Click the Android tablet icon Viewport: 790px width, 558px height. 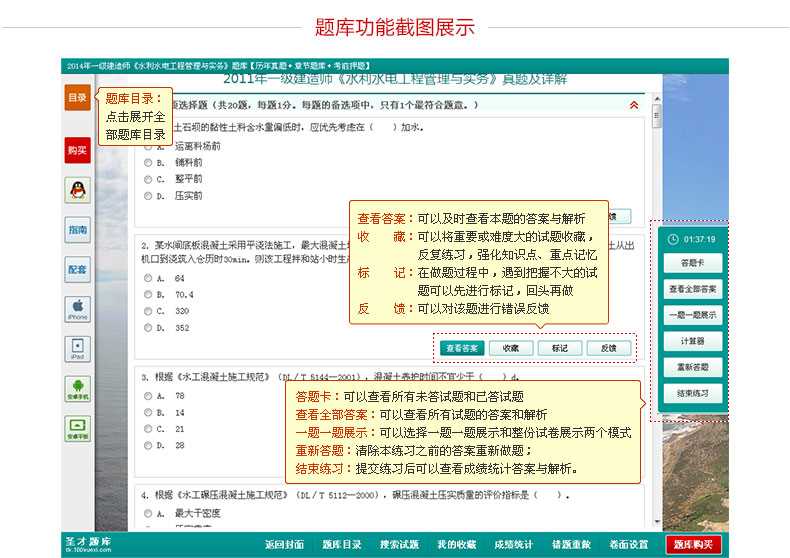click(77, 429)
